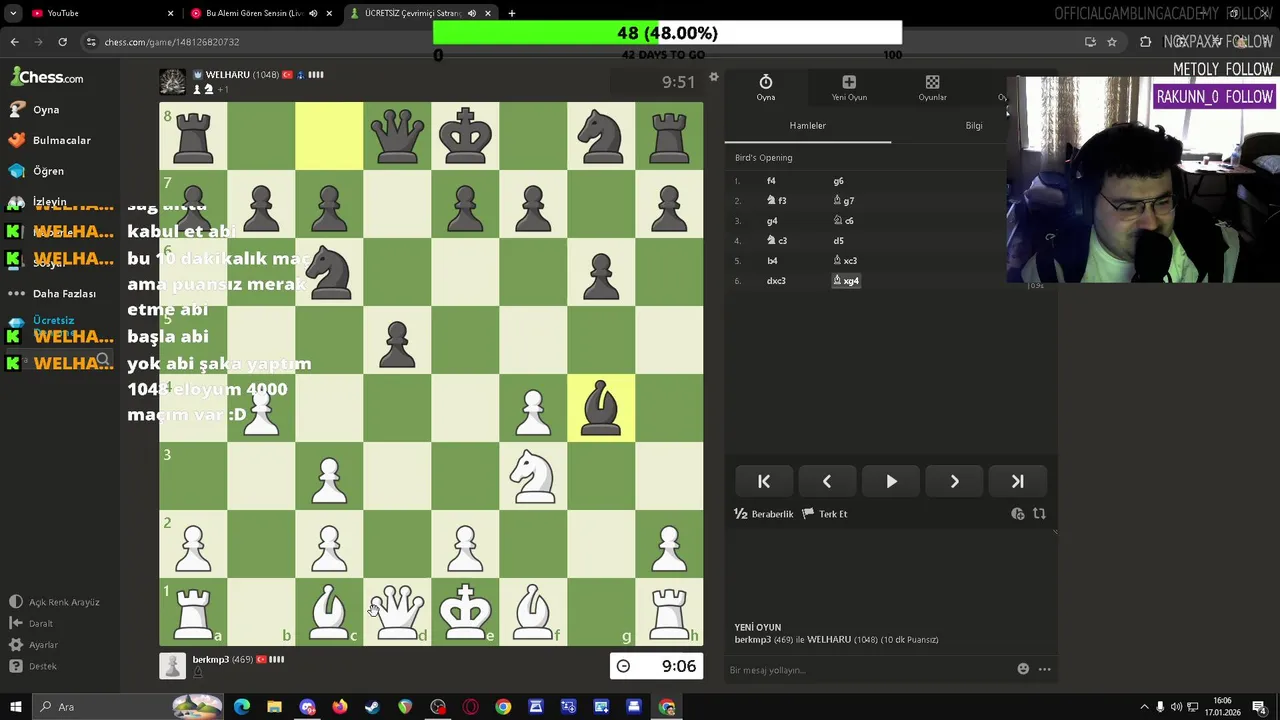This screenshot has width=1280, height=720.
Task: Switch to Bu Alemi Gören Sensin tab
Action: tap(260, 13)
